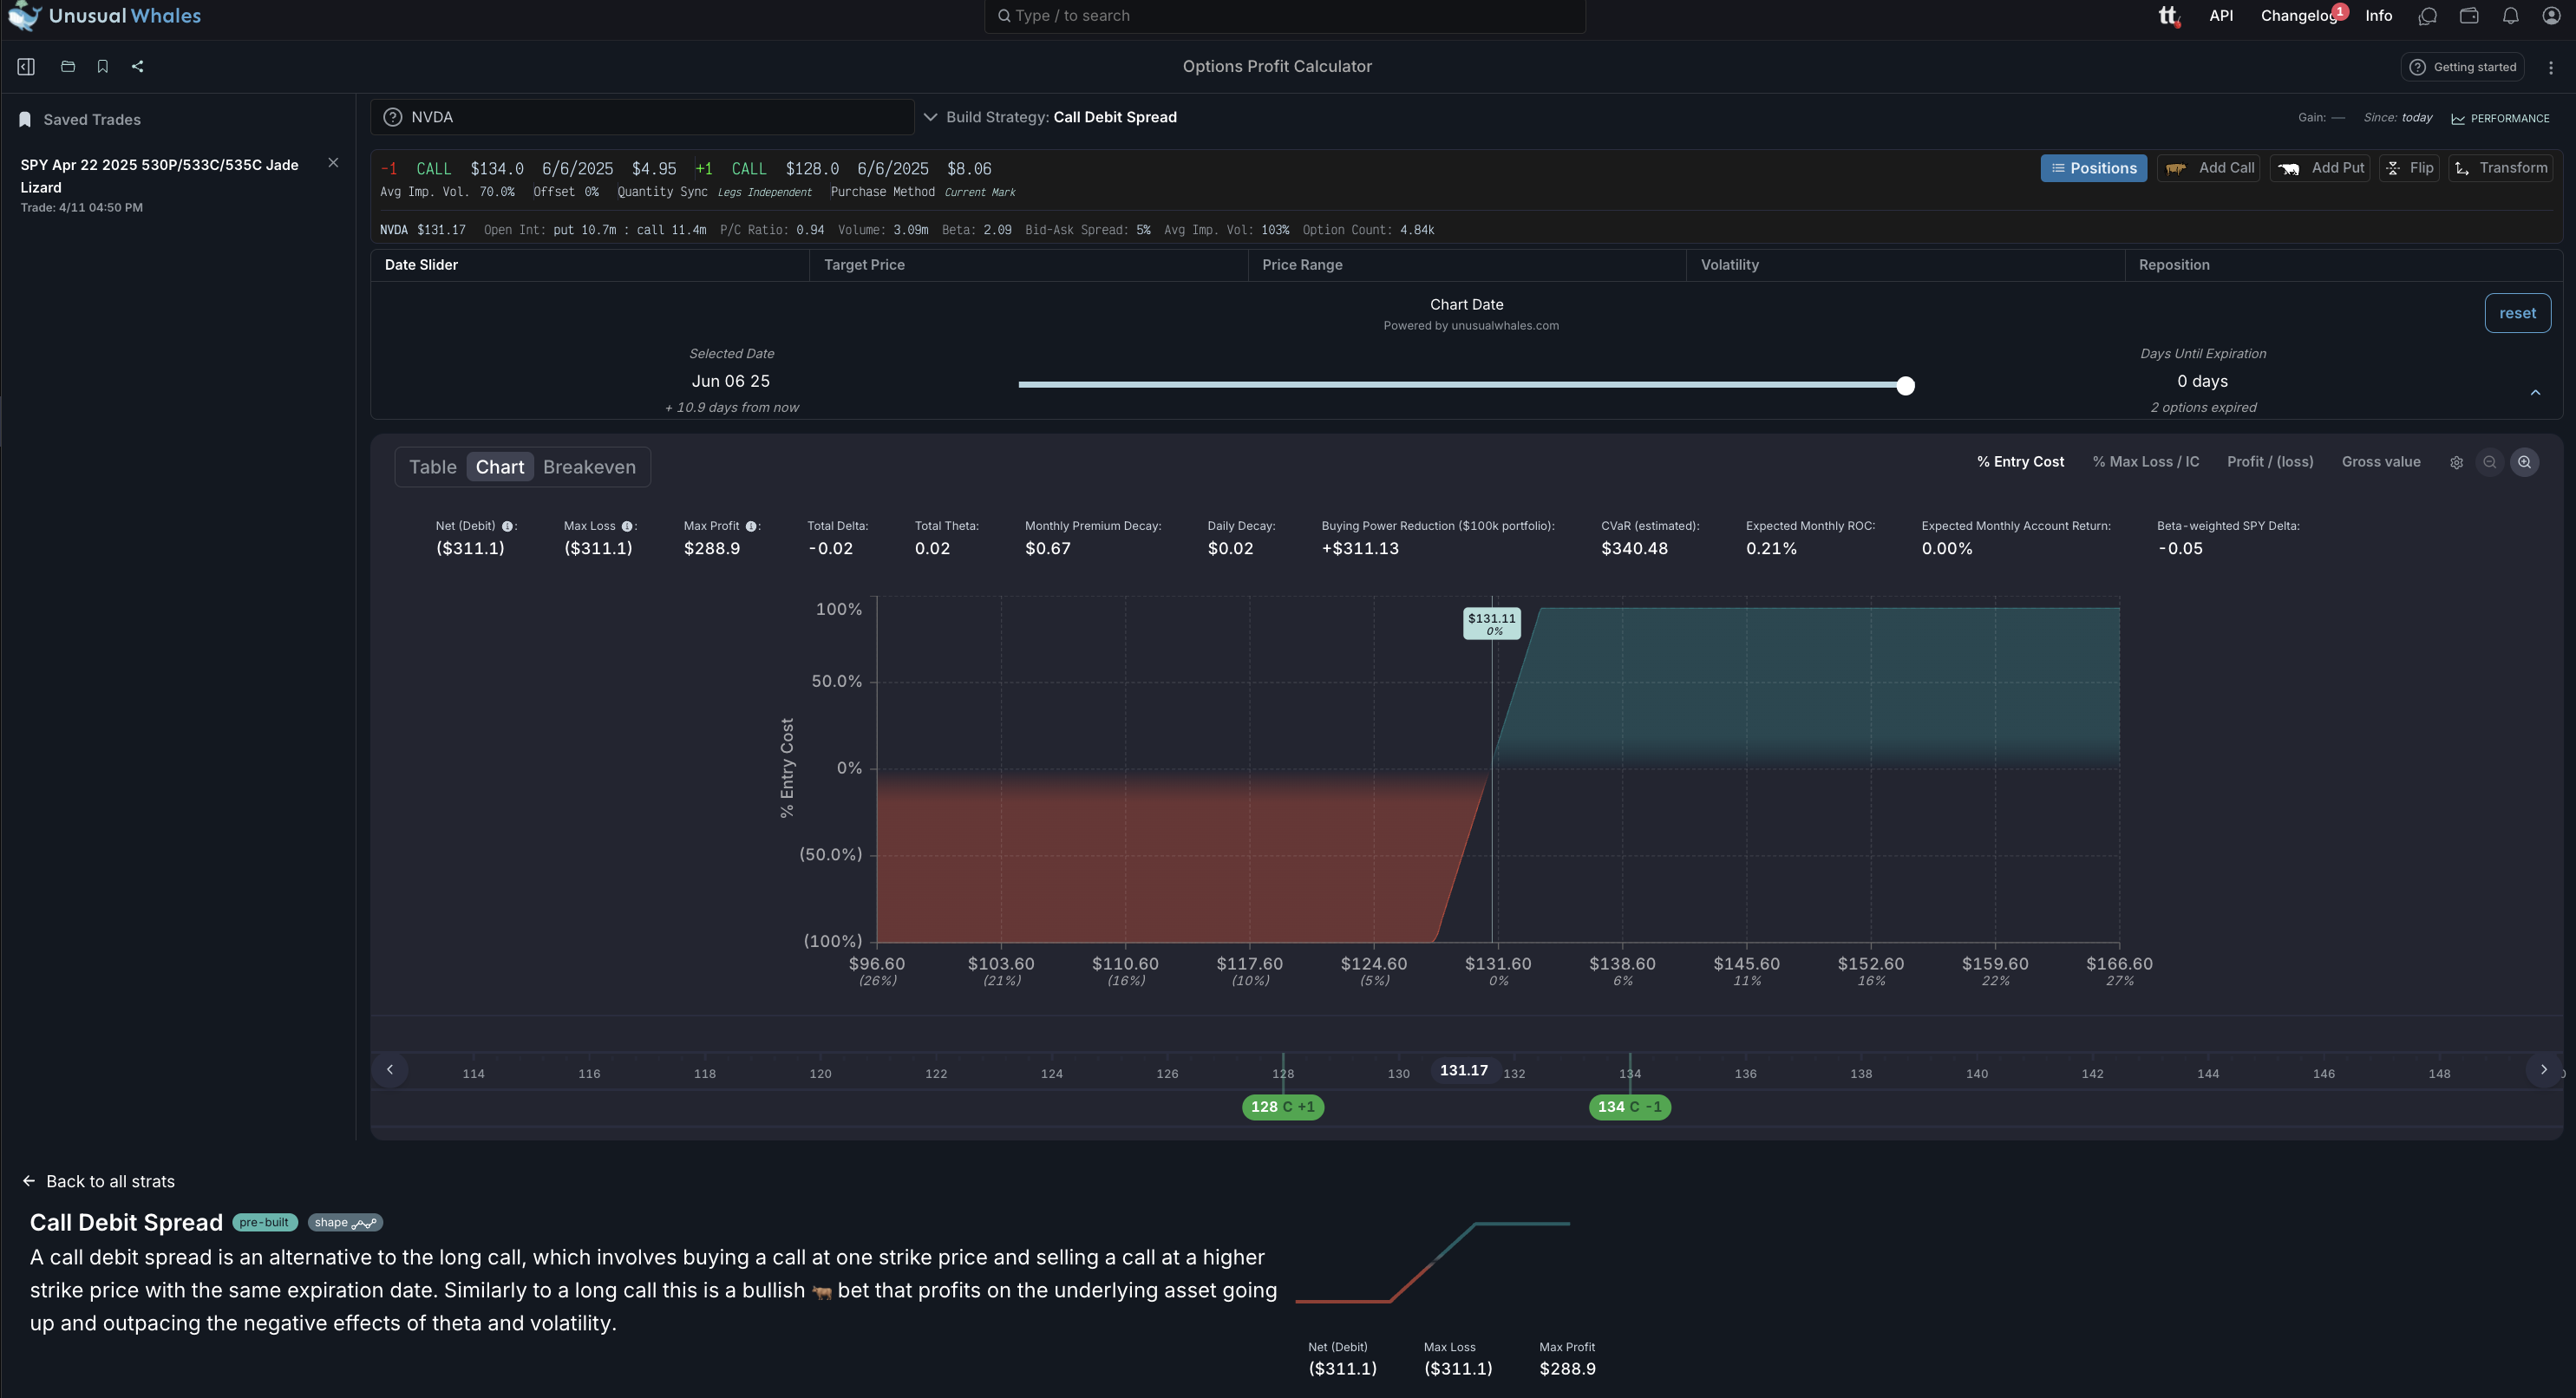Collapse the Date Slider panel chevron

pos(2535,393)
